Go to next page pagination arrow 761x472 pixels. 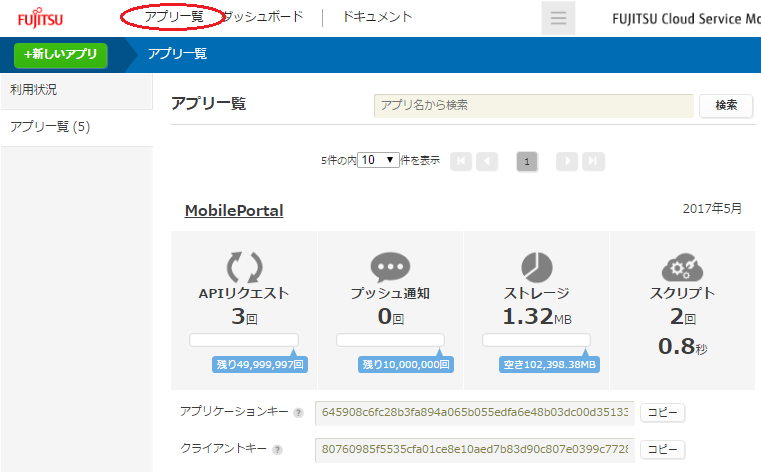[567, 161]
